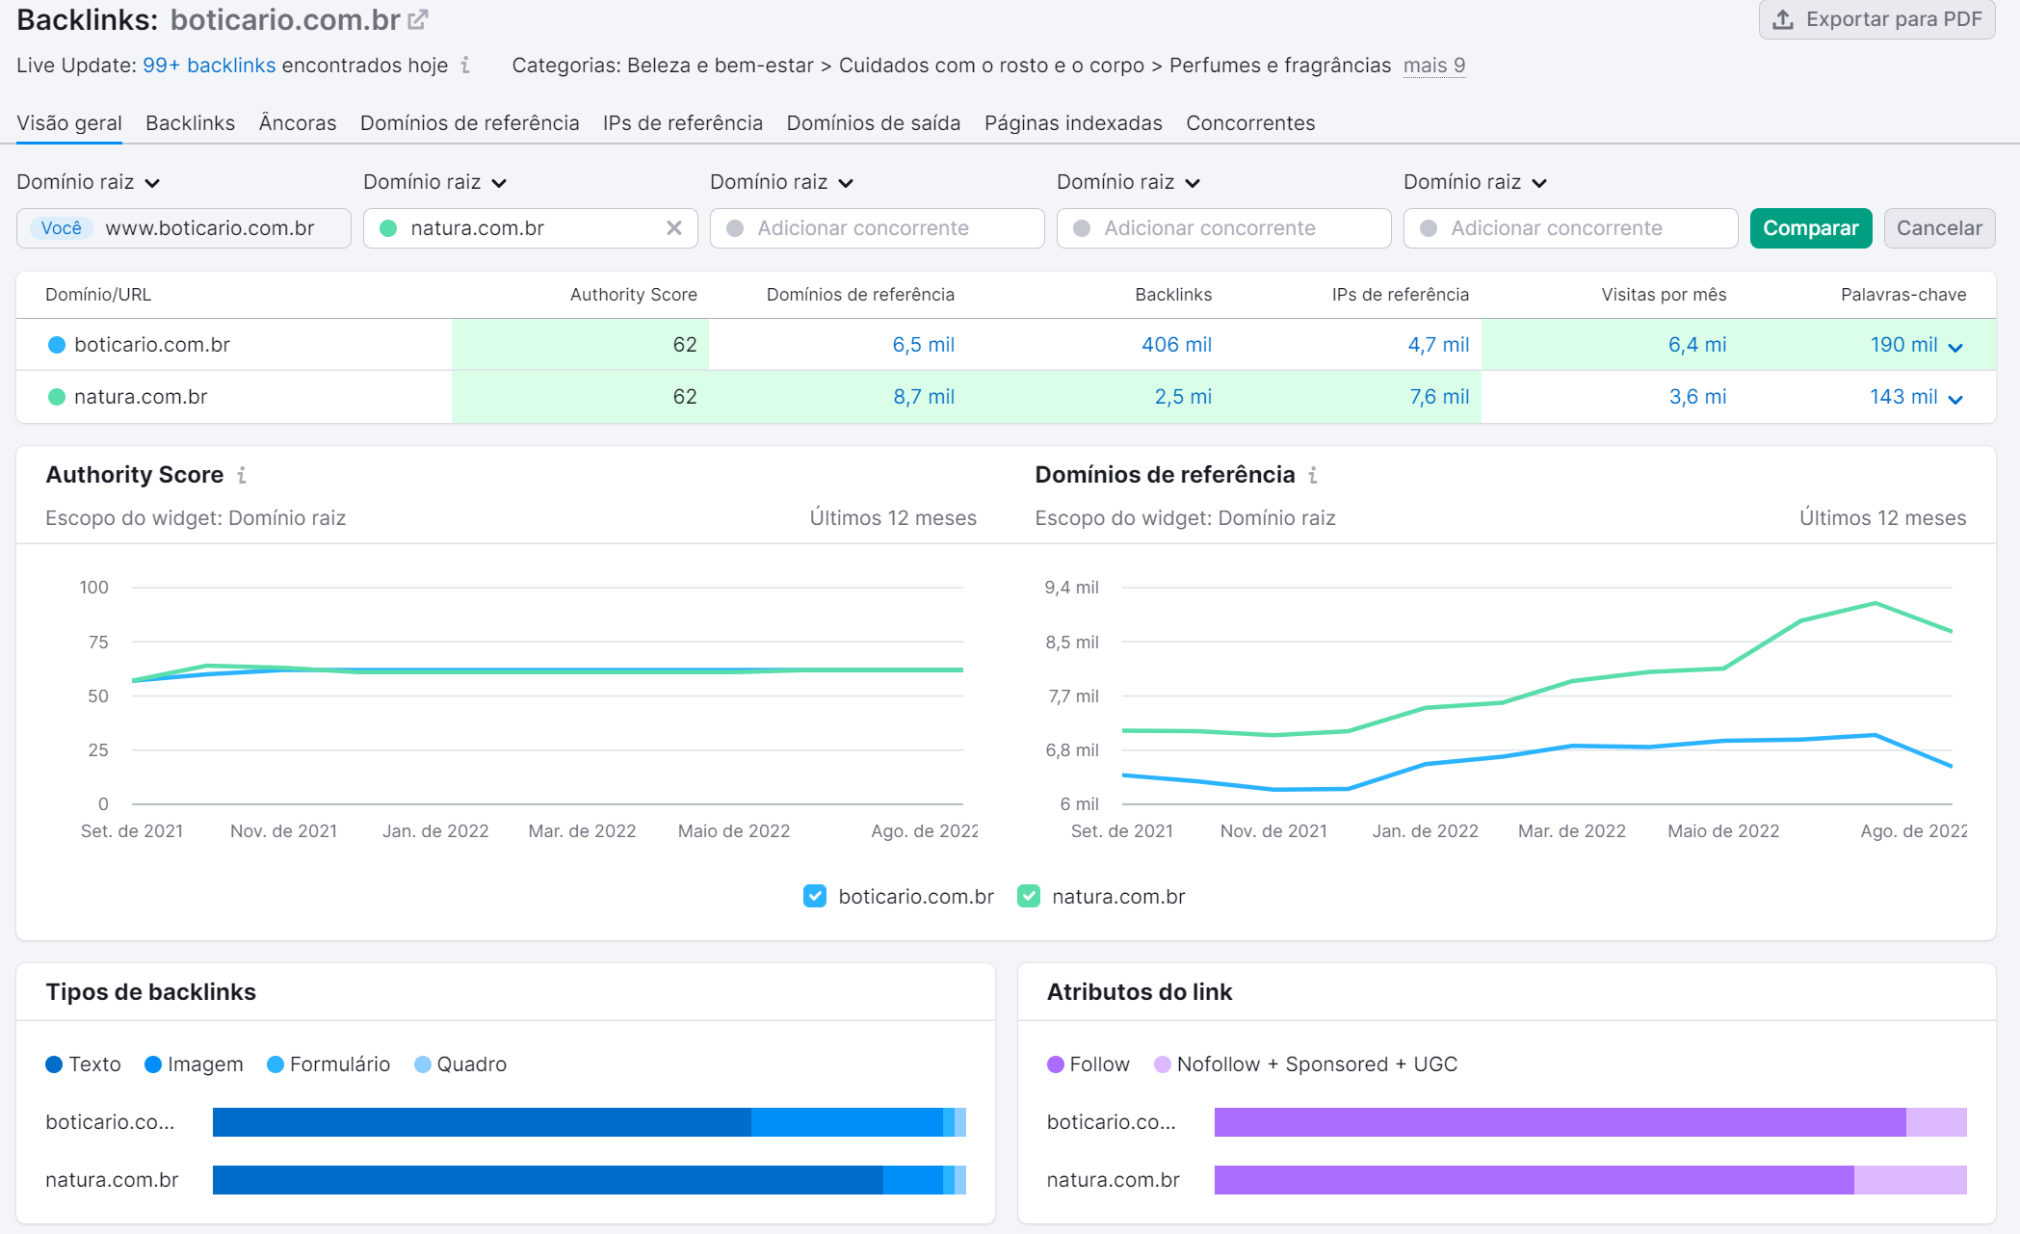Switch to Backlinks tab
The height and width of the screenshot is (1234, 2020).
(190, 123)
